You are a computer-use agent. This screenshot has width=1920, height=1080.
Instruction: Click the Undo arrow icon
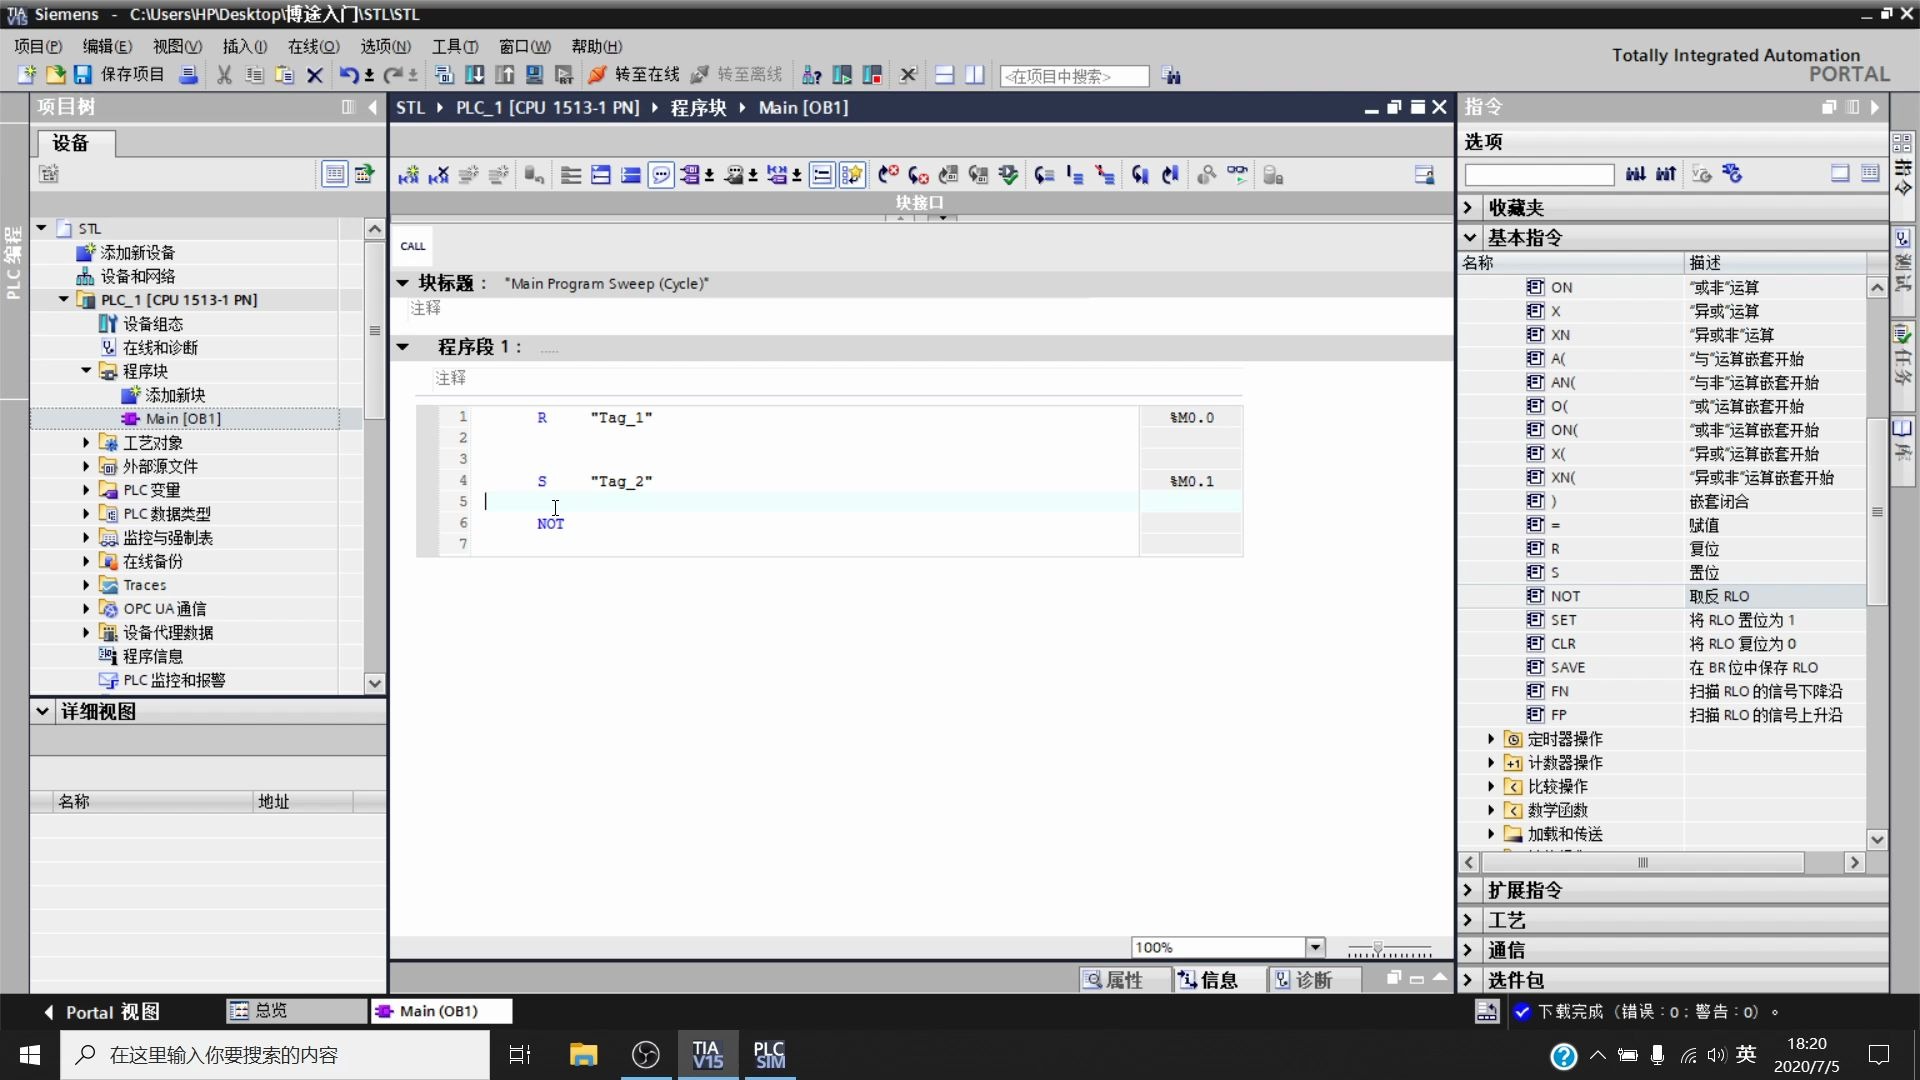(349, 75)
